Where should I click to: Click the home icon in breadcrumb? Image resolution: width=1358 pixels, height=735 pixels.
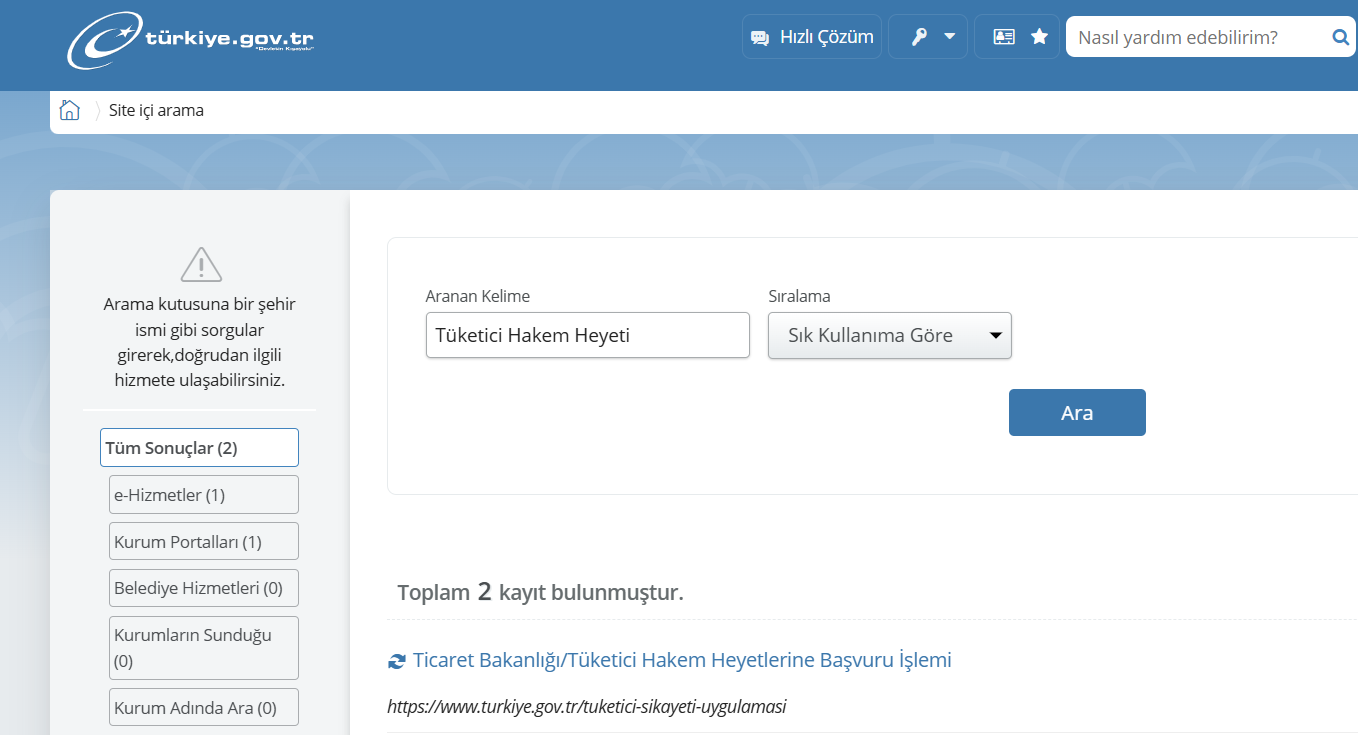(x=69, y=110)
